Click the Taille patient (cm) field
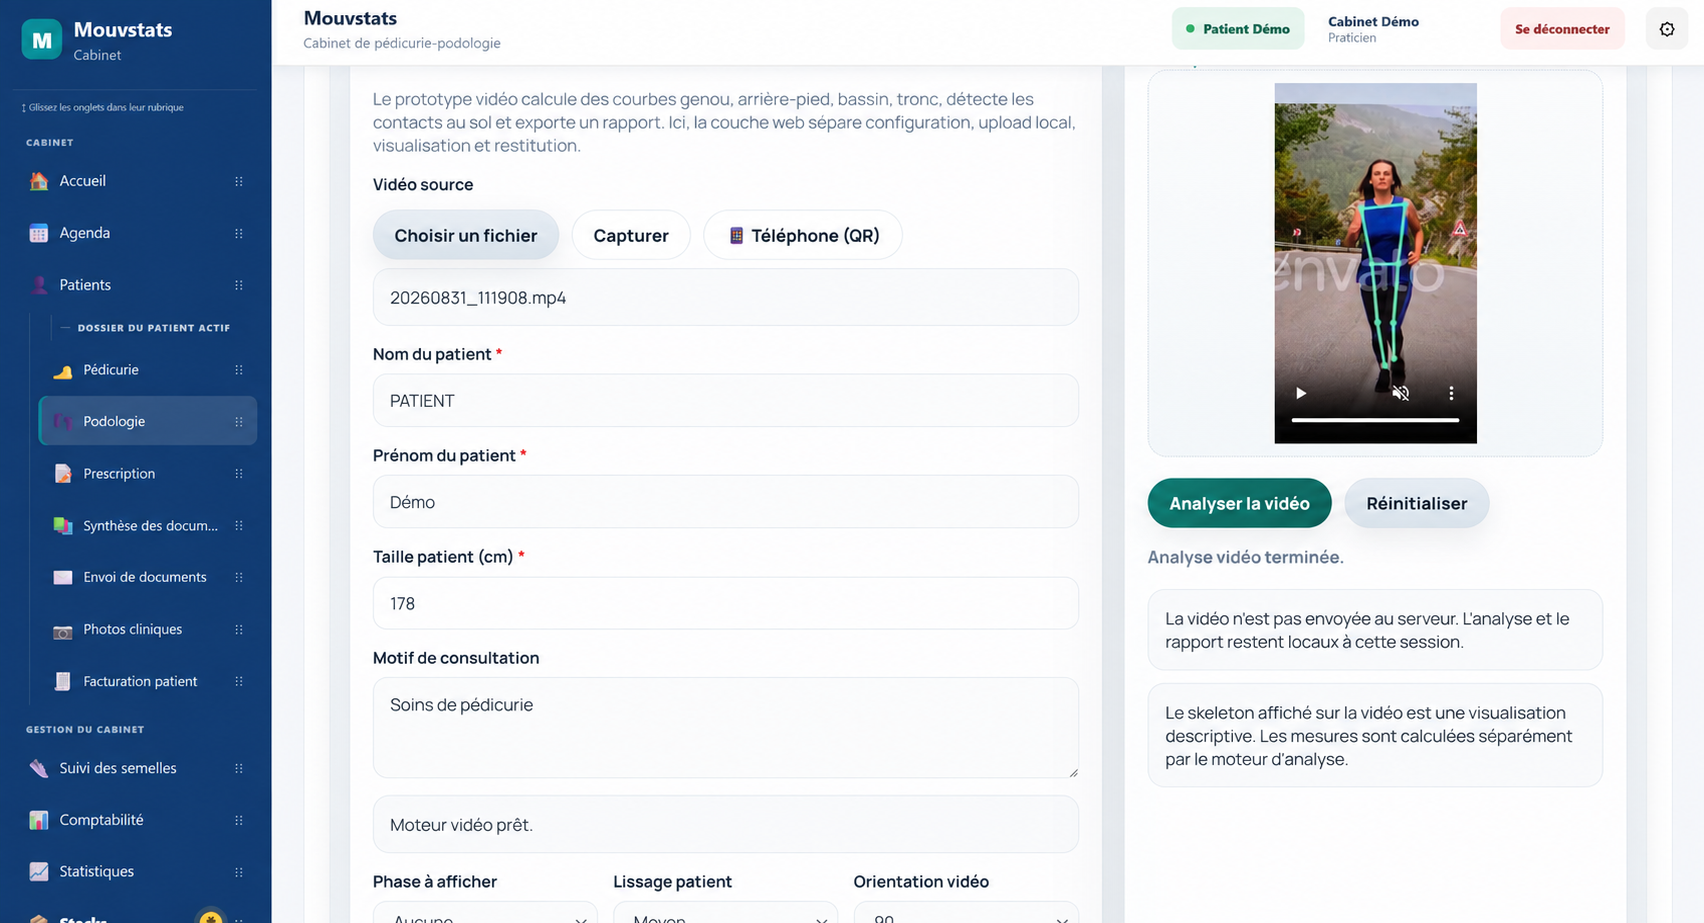 pyautogui.click(x=725, y=603)
